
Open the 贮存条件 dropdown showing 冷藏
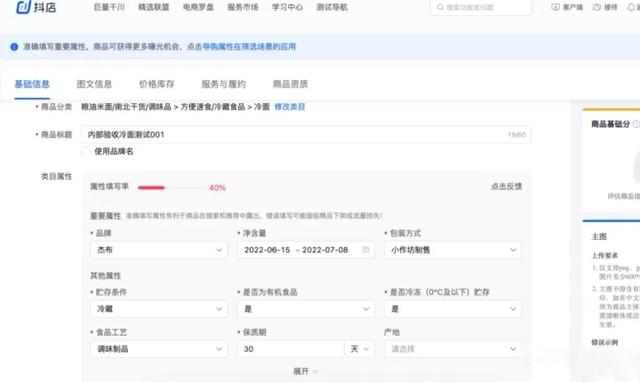[x=159, y=309]
